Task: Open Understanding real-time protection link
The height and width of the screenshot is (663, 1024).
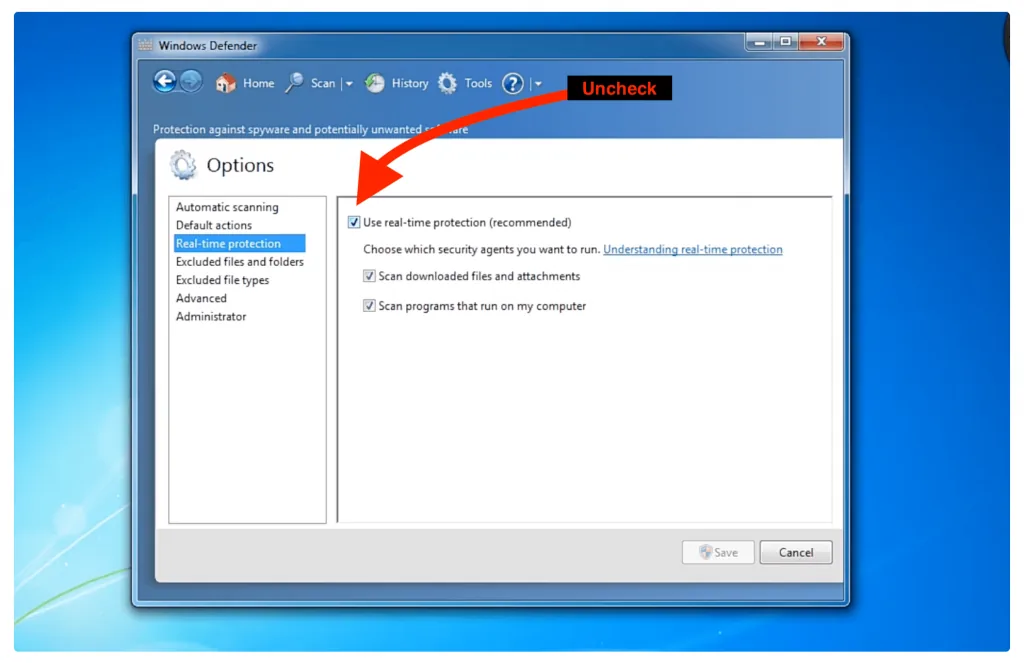Action: click(692, 250)
